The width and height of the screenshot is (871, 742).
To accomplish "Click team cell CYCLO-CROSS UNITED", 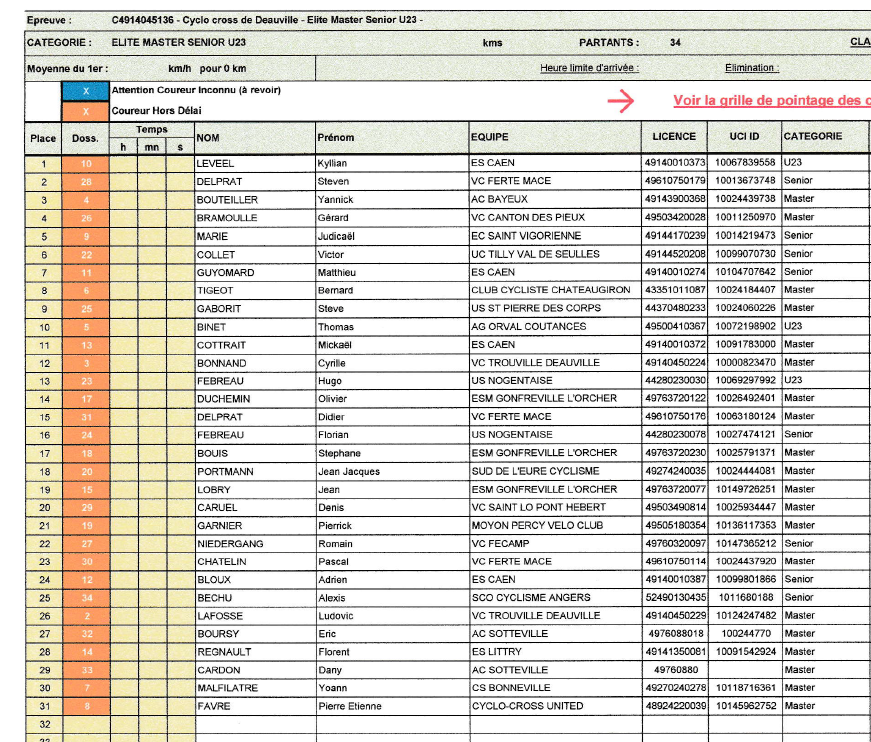I will pyautogui.click(x=555, y=706).
